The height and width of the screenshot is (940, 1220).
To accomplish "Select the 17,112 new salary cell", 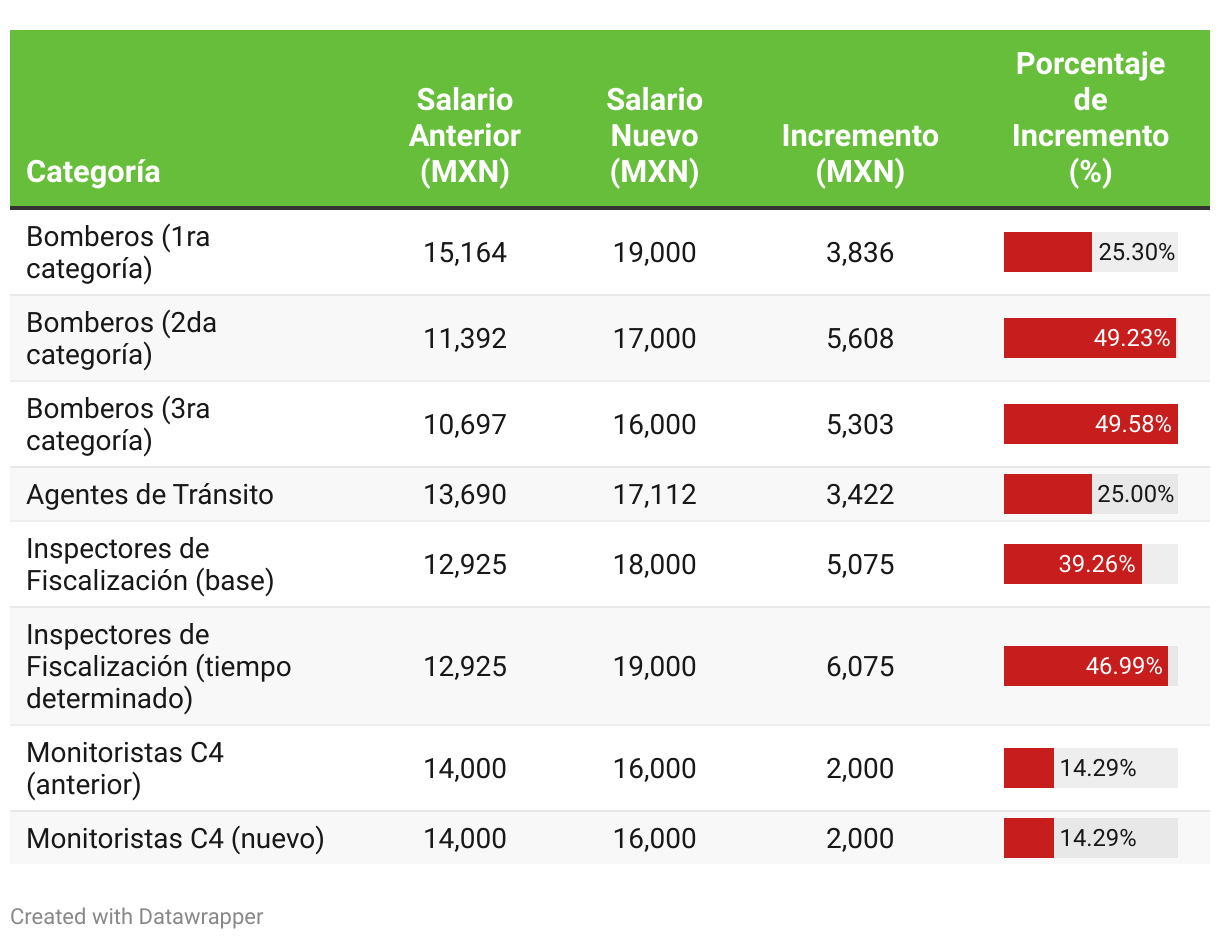I will click(x=654, y=494).
